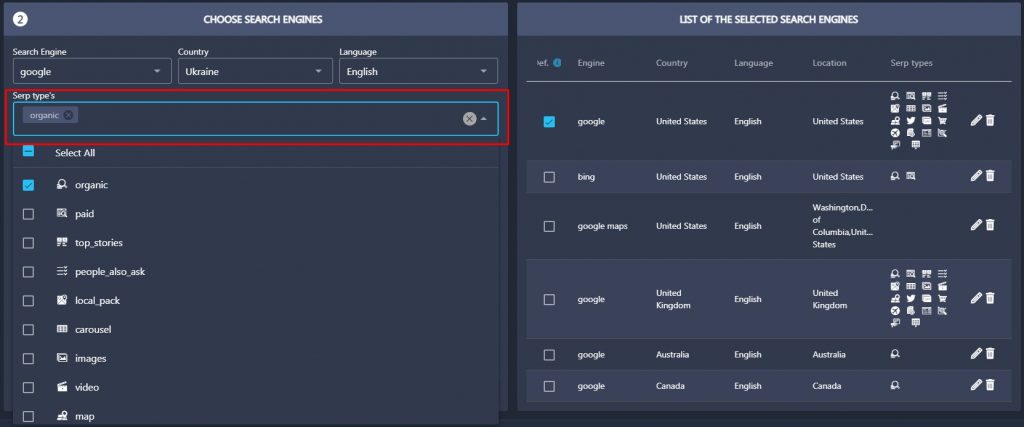This screenshot has width=1024, height=427.
Task: Edit the google United Kingdom row
Action: [x=976, y=298]
